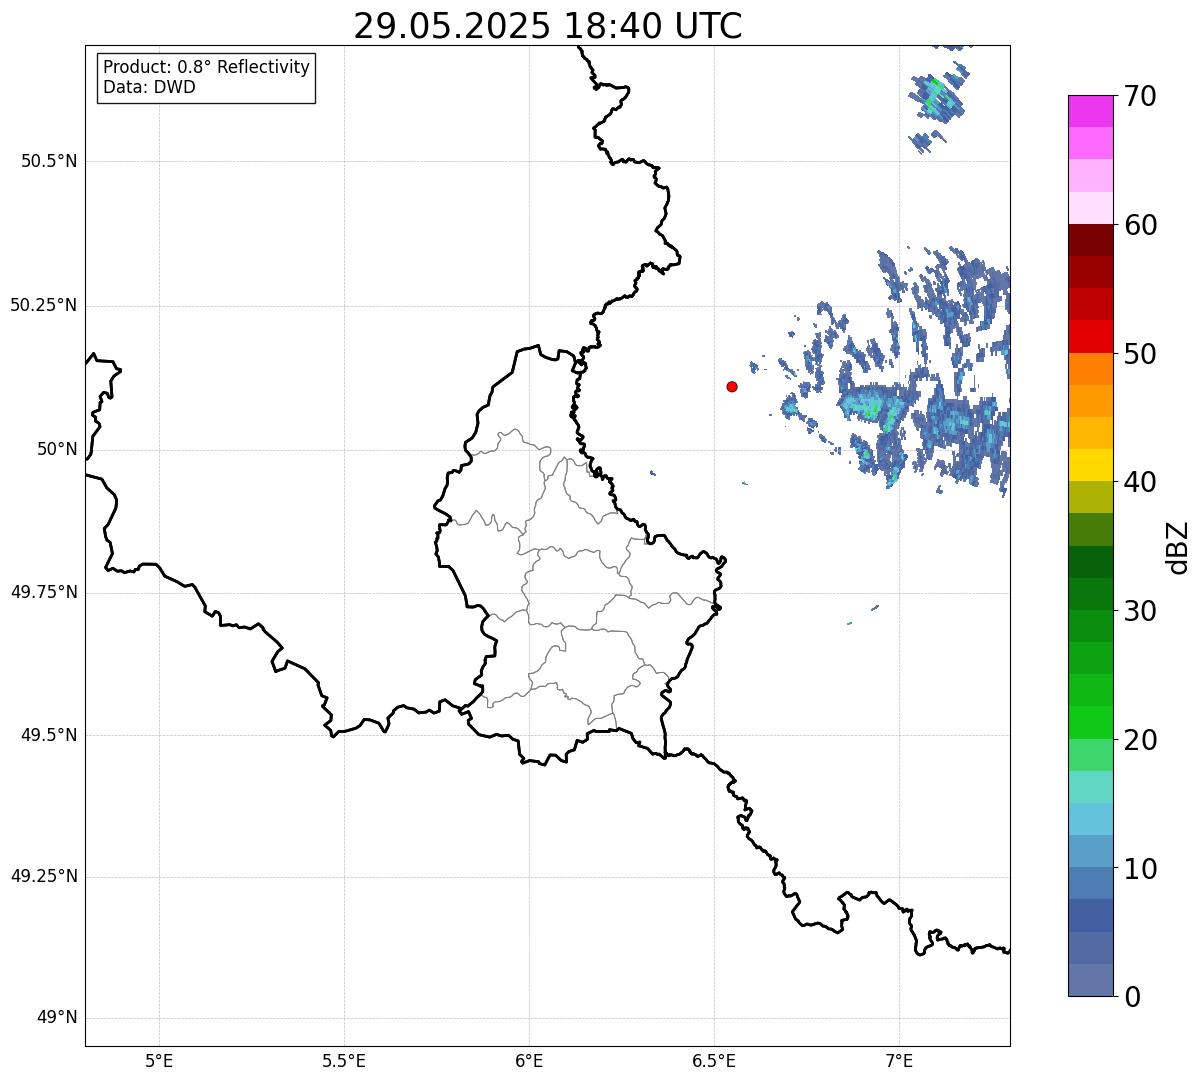This screenshot has width=1202, height=1081.
Task: Click the "50.25°N" latitude label
Action: point(43,305)
